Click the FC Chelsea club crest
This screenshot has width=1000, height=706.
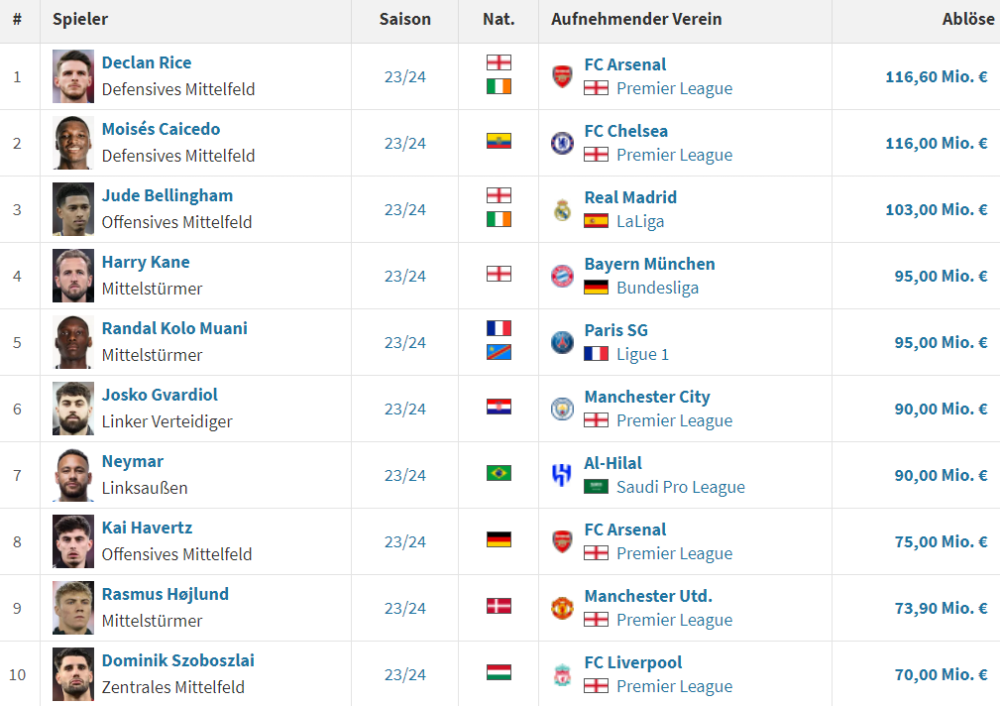coord(563,143)
